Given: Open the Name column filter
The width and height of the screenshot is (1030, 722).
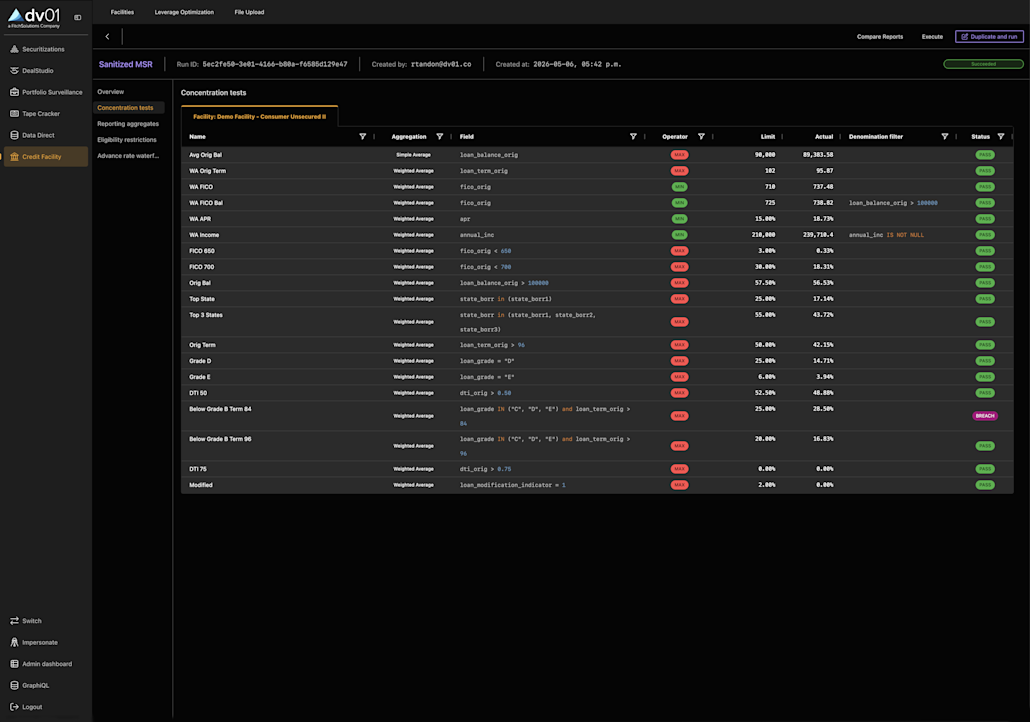Looking at the screenshot, I should (x=363, y=137).
